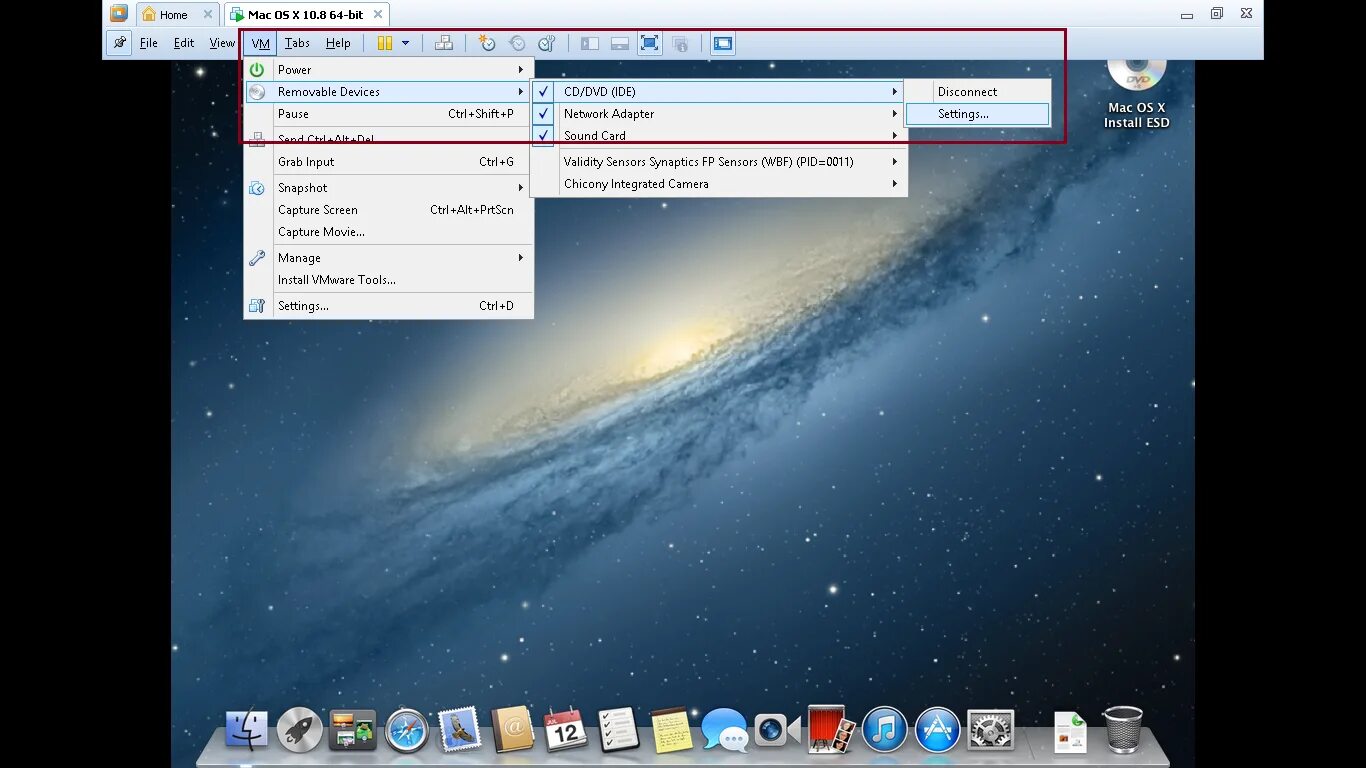Open FaceTime camera icon in dock

(x=777, y=731)
